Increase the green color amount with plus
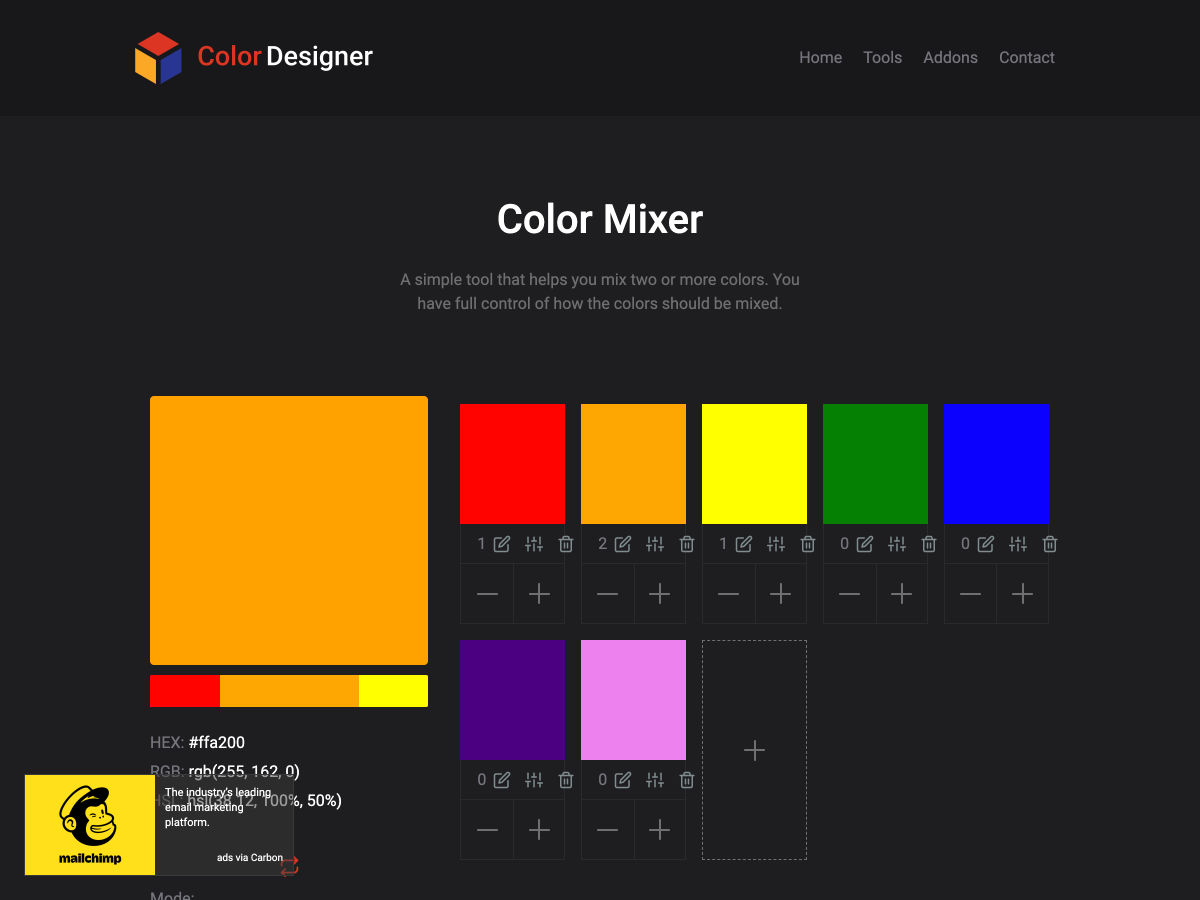 click(902, 594)
